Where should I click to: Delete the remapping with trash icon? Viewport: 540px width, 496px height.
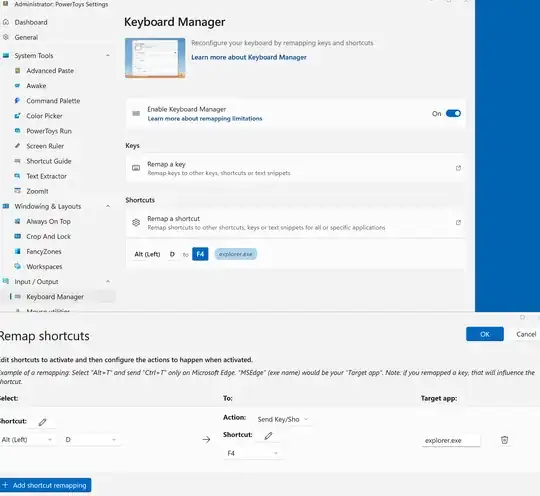point(504,440)
